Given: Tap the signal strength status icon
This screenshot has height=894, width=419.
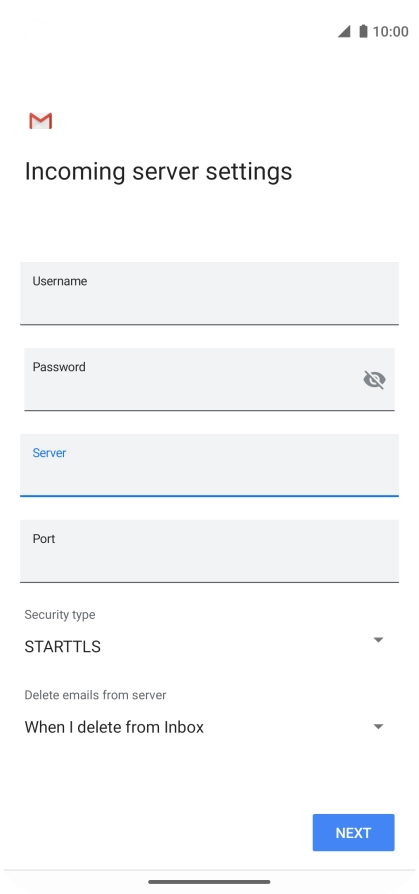Looking at the screenshot, I should coord(344,31).
